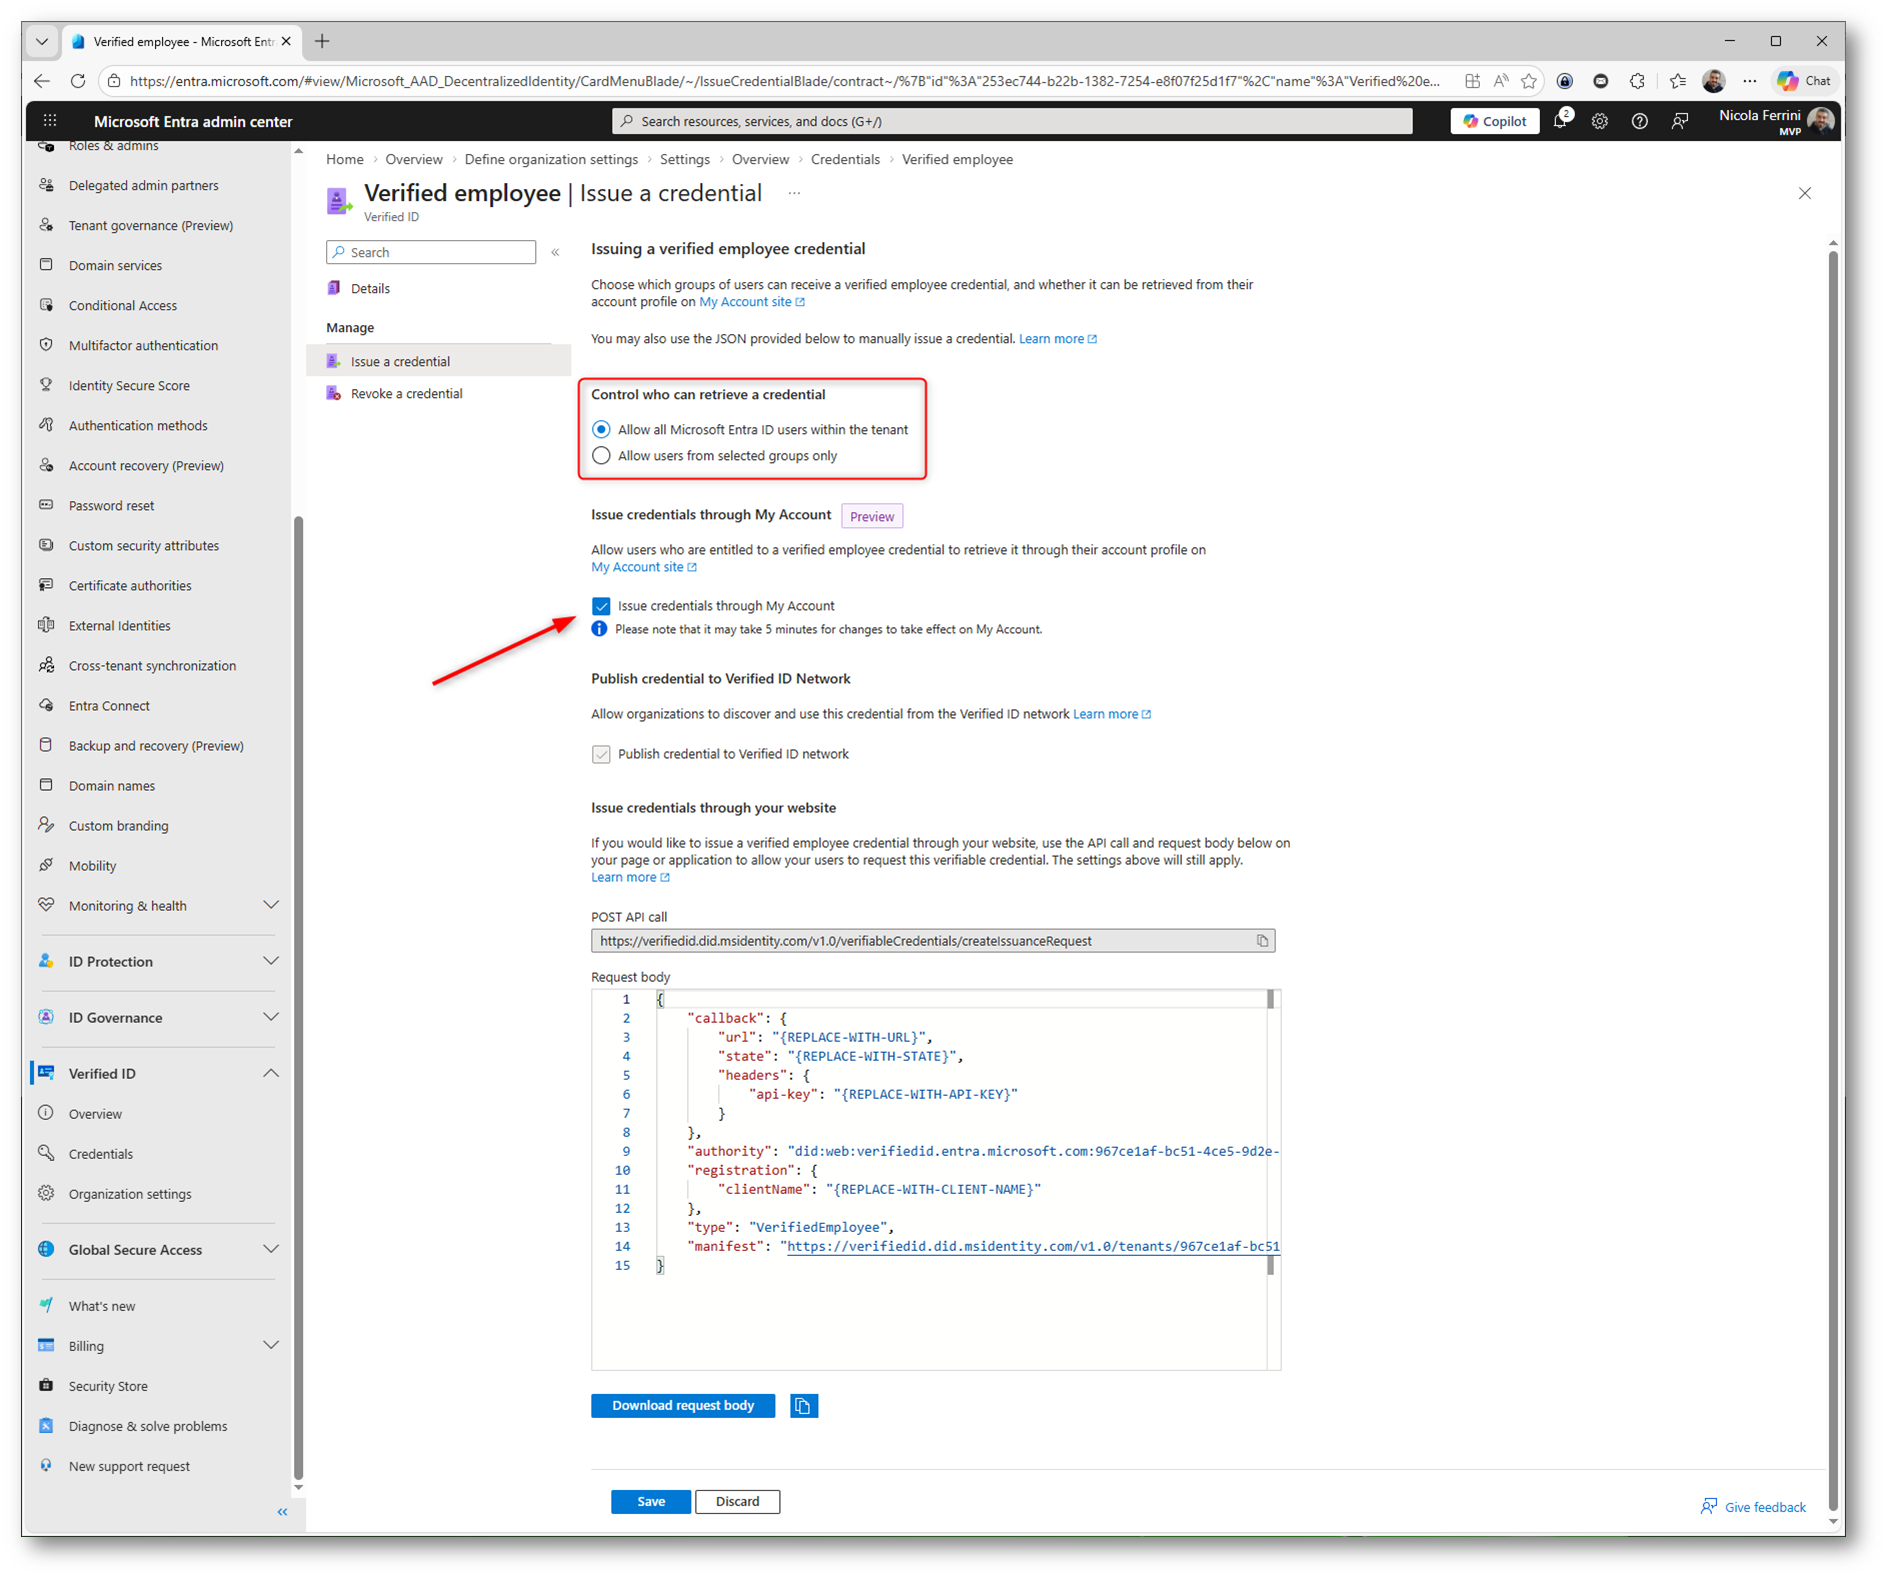Expand the ID Protection section
The image size is (1888, 1579).
tap(270, 961)
